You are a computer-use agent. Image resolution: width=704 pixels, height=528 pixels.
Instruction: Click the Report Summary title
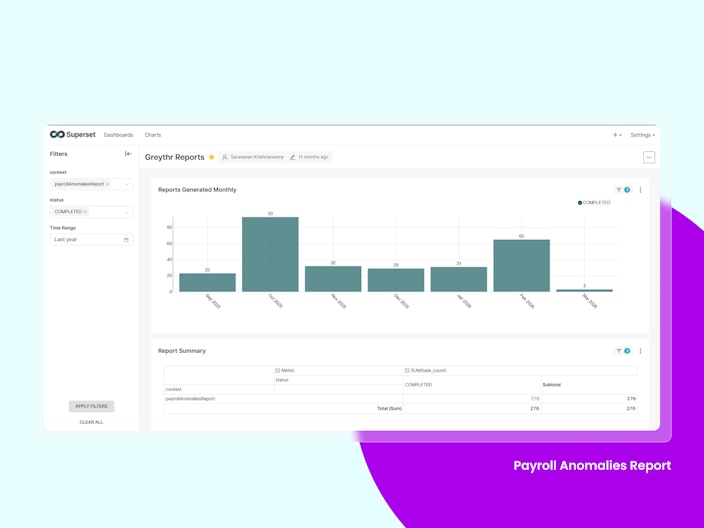182,351
